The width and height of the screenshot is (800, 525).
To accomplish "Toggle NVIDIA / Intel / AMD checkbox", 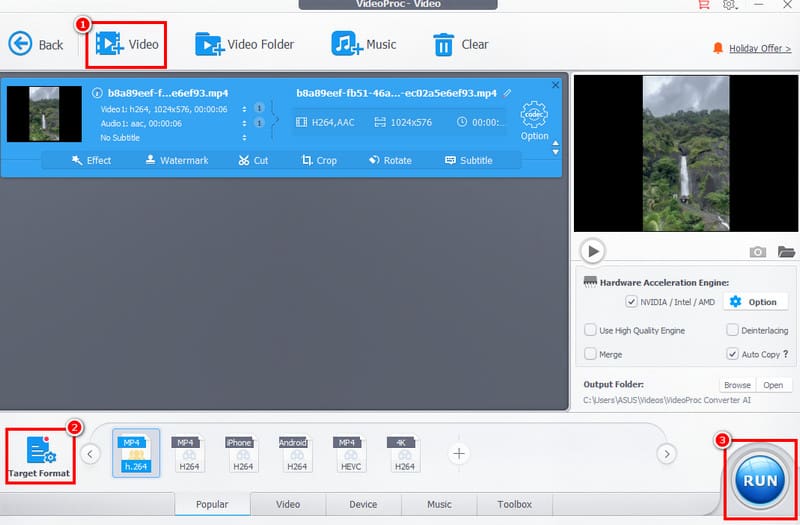I will tap(631, 302).
